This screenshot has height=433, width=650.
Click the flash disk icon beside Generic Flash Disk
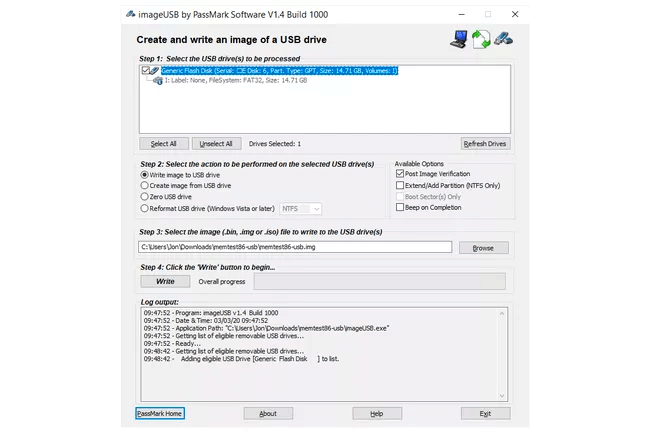155,71
